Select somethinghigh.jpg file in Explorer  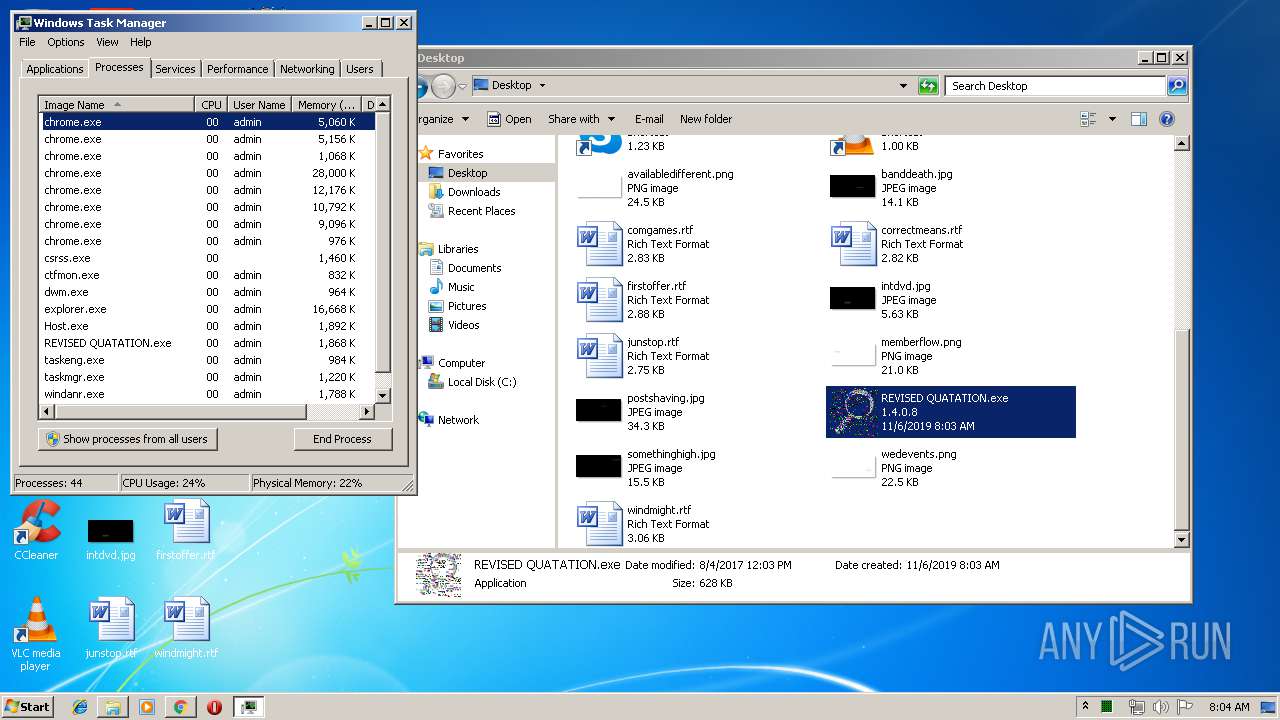646,468
